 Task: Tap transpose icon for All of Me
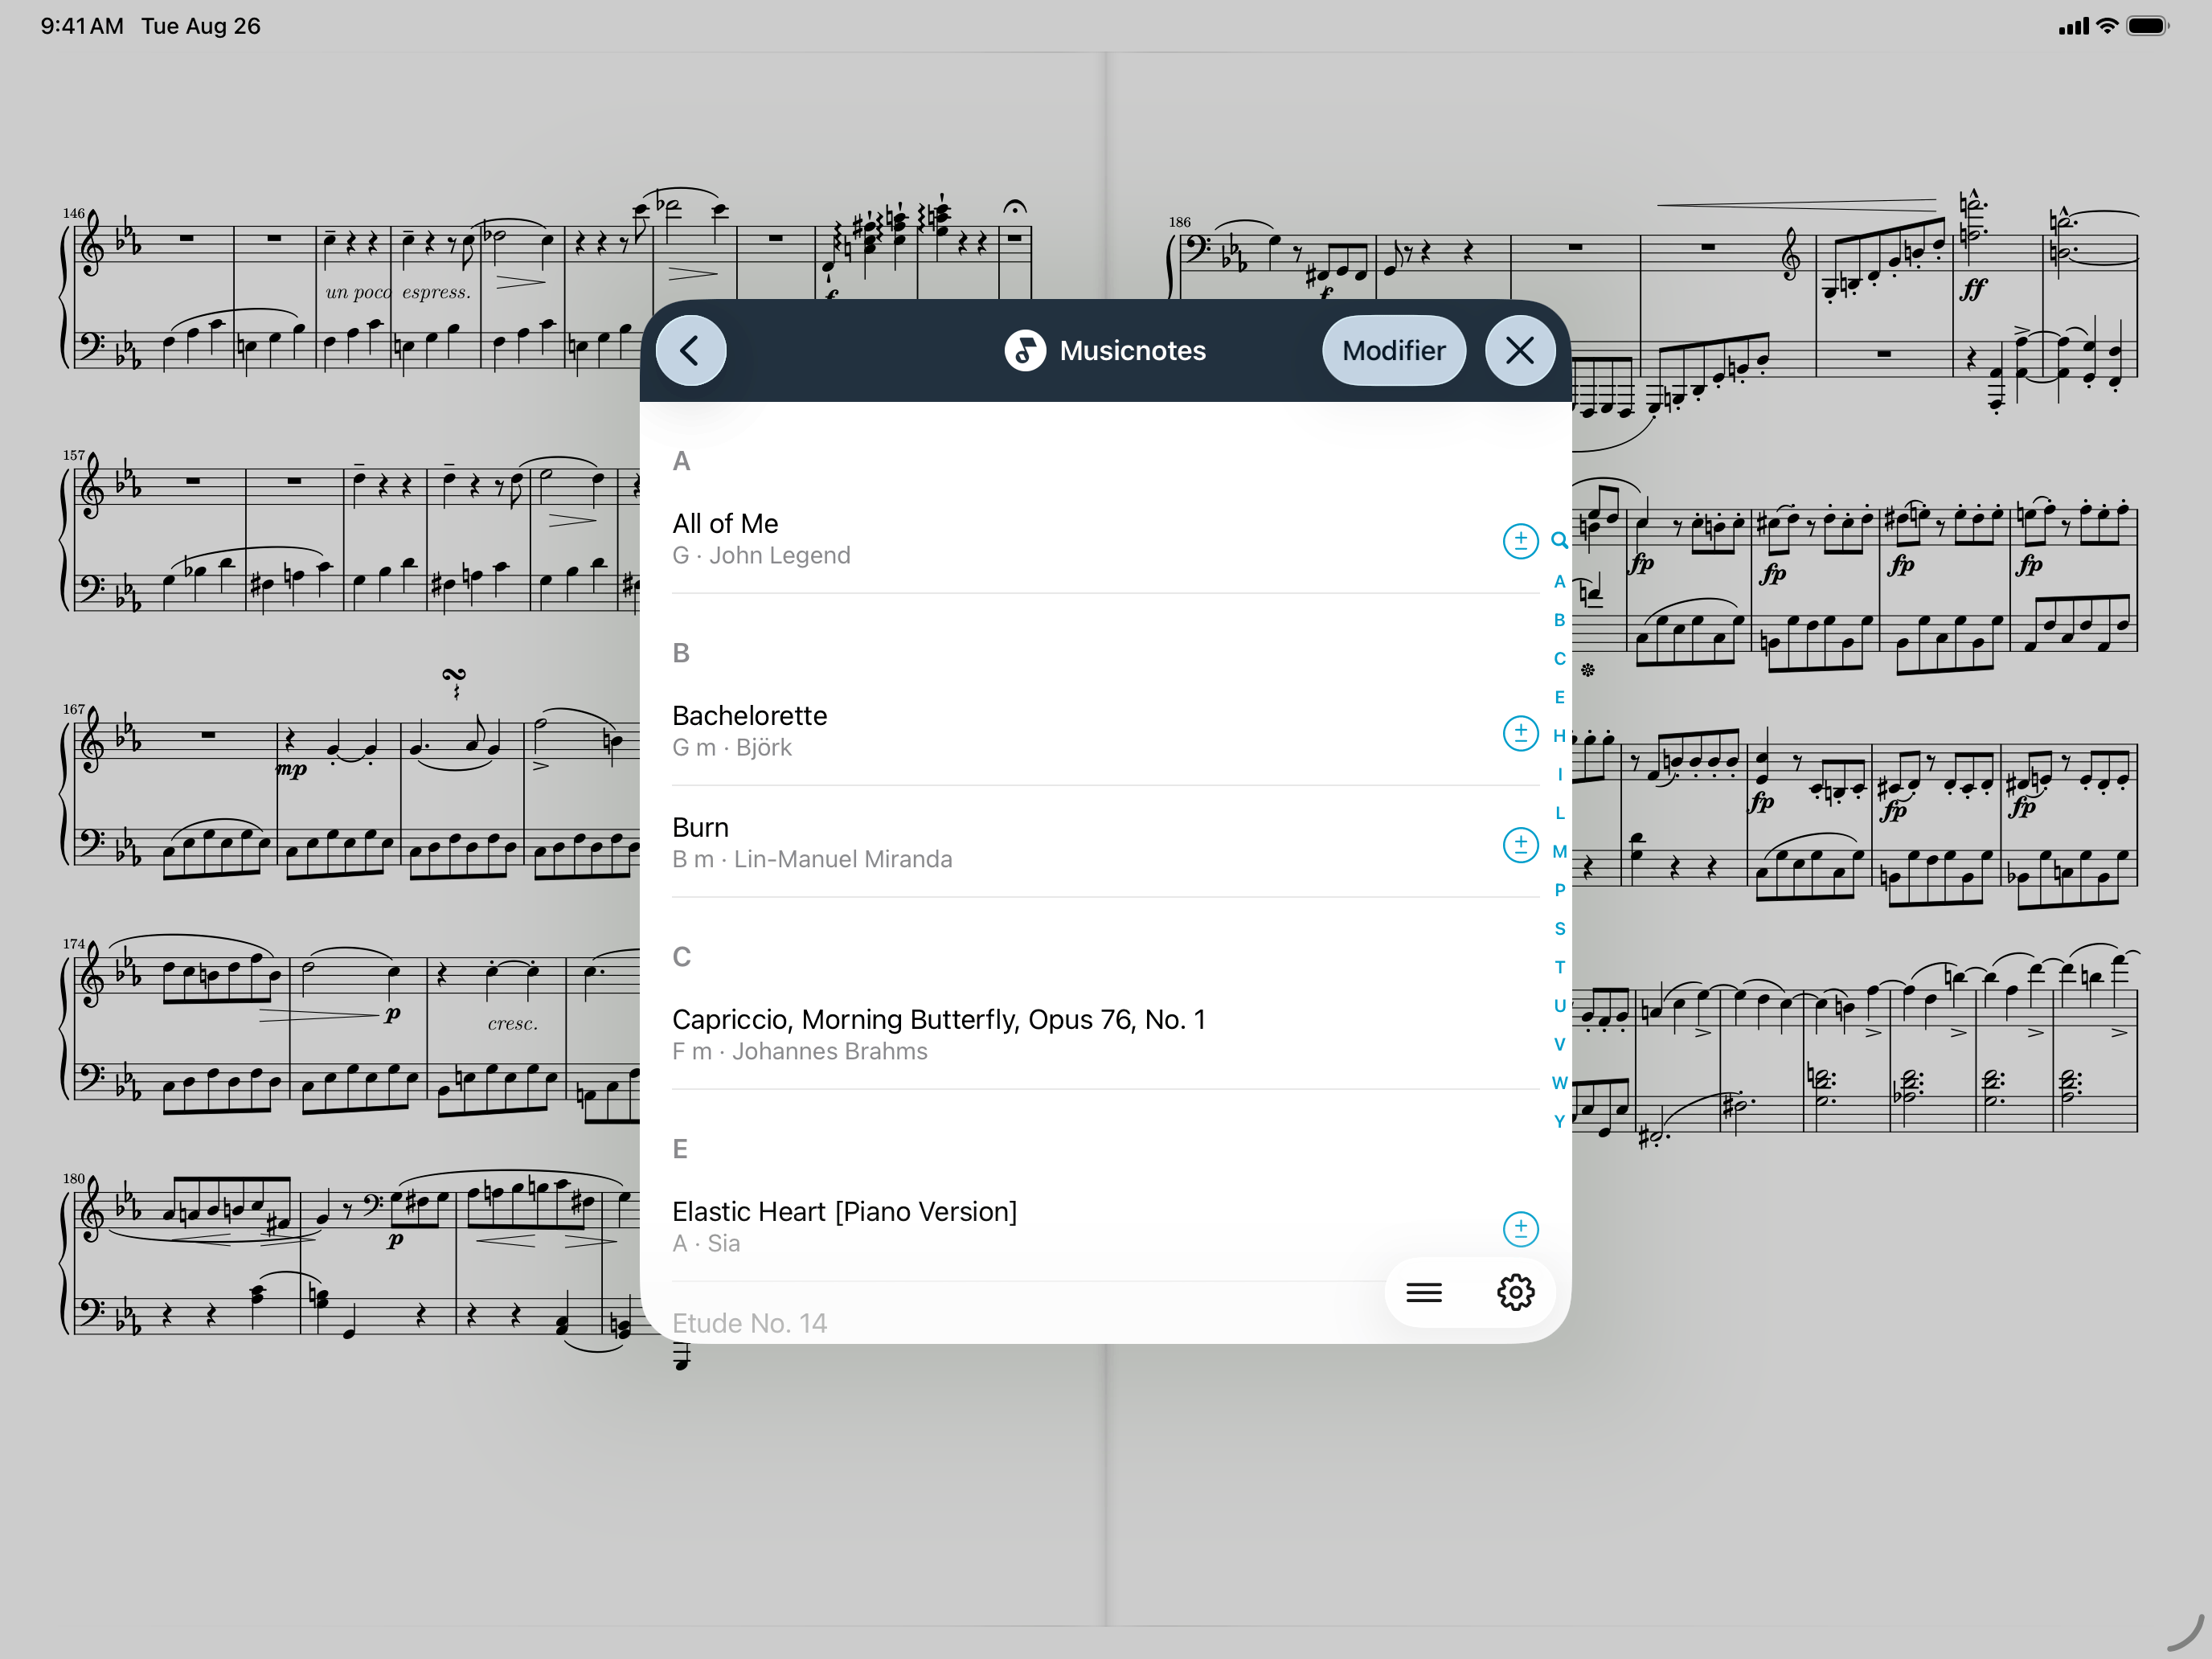coord(1520,541)
